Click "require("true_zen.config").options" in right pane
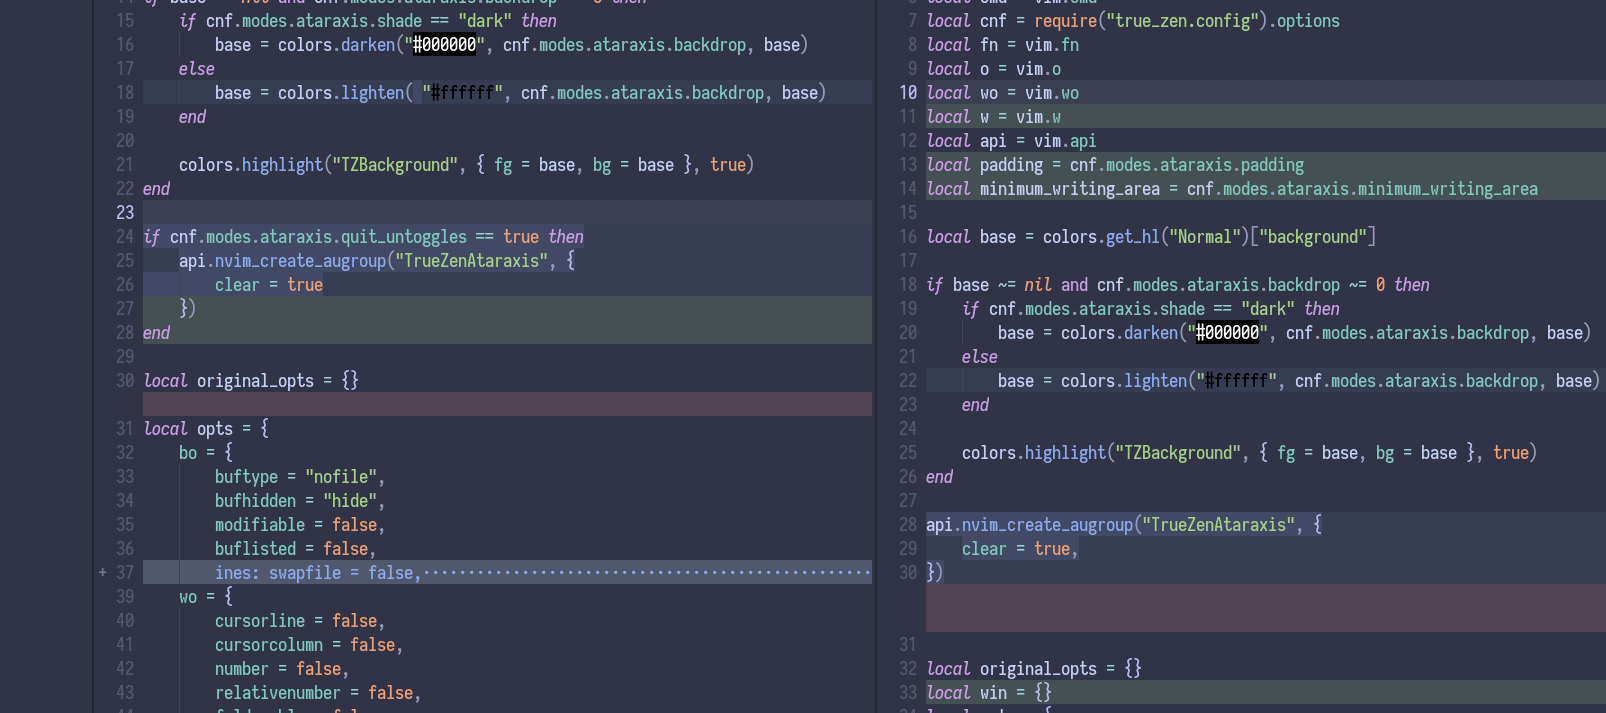This screenshot has height=713, width=1606. pyautogui.click(x=1187, y=21)
